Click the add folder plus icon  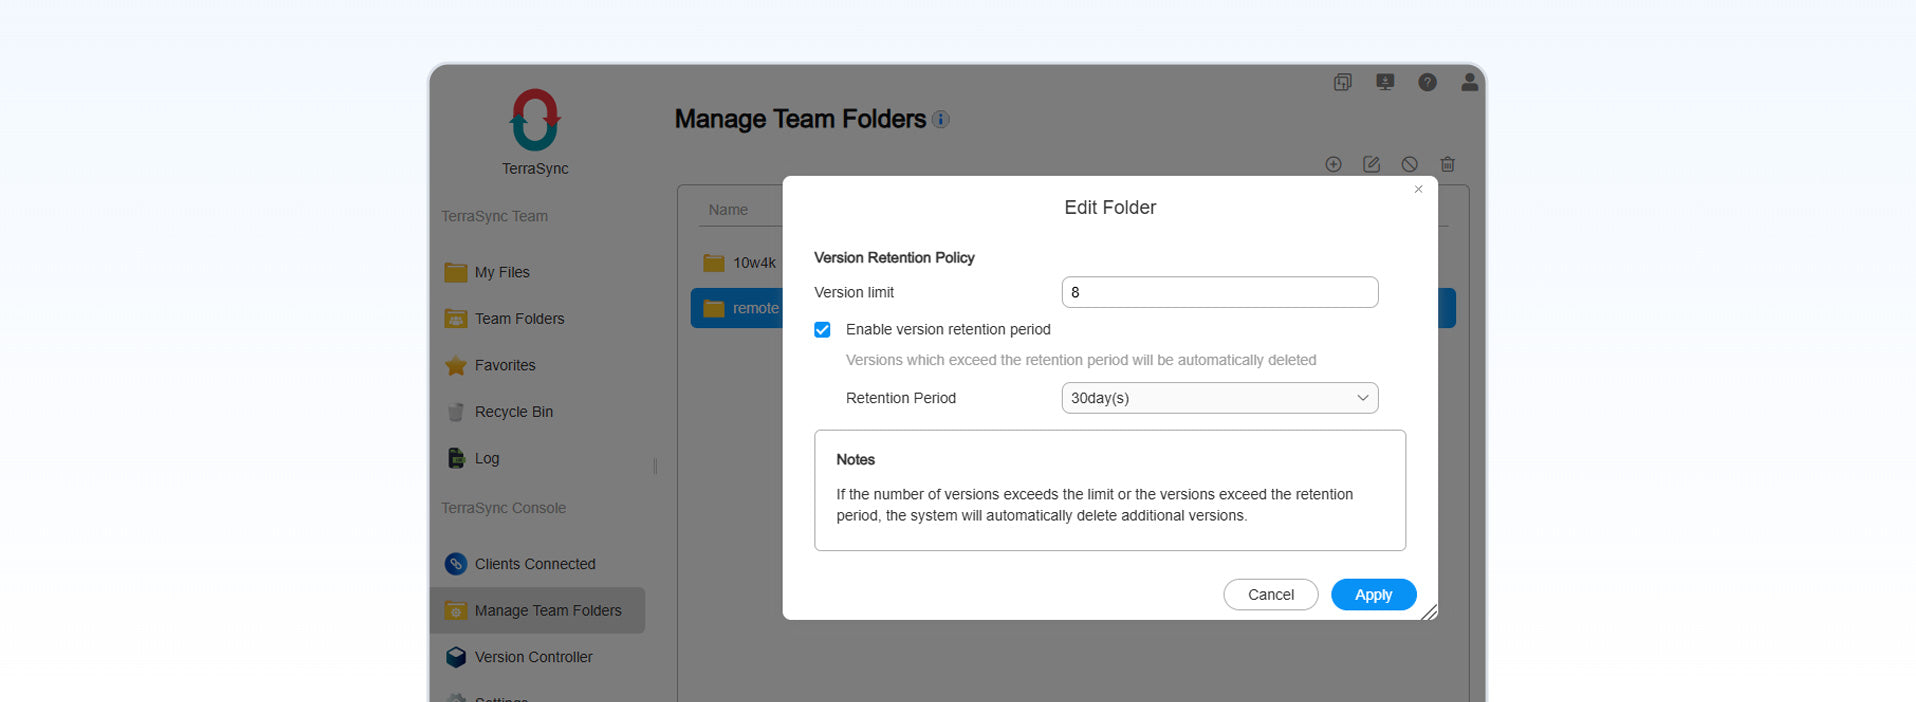coord(1333,165)
